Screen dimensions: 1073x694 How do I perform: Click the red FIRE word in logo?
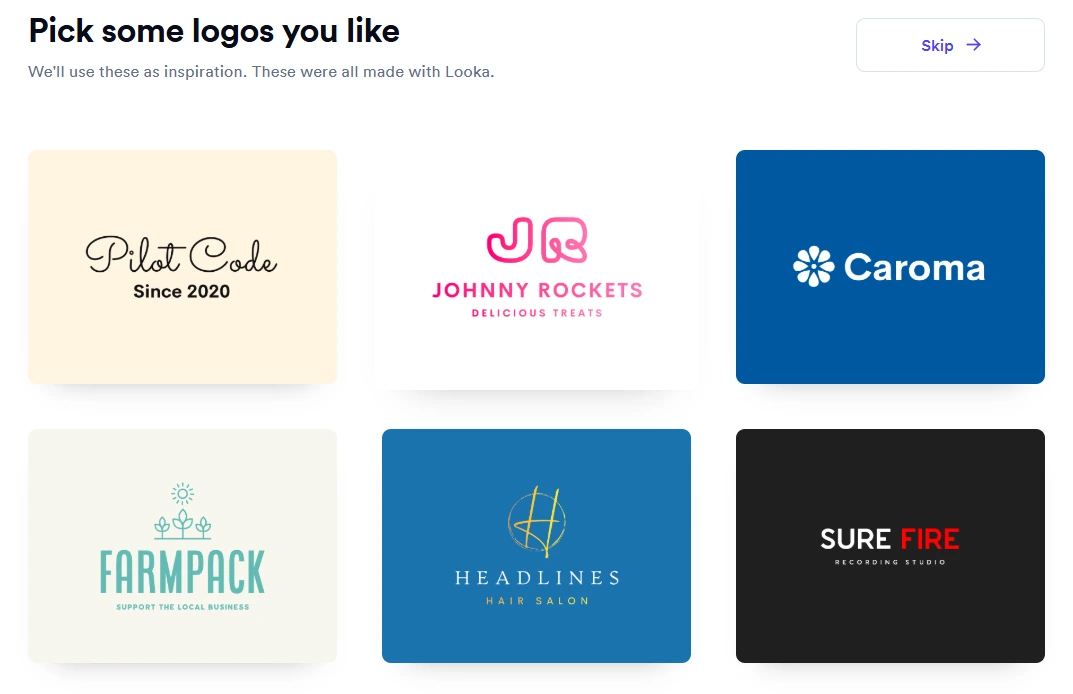[x=930, y=539]
